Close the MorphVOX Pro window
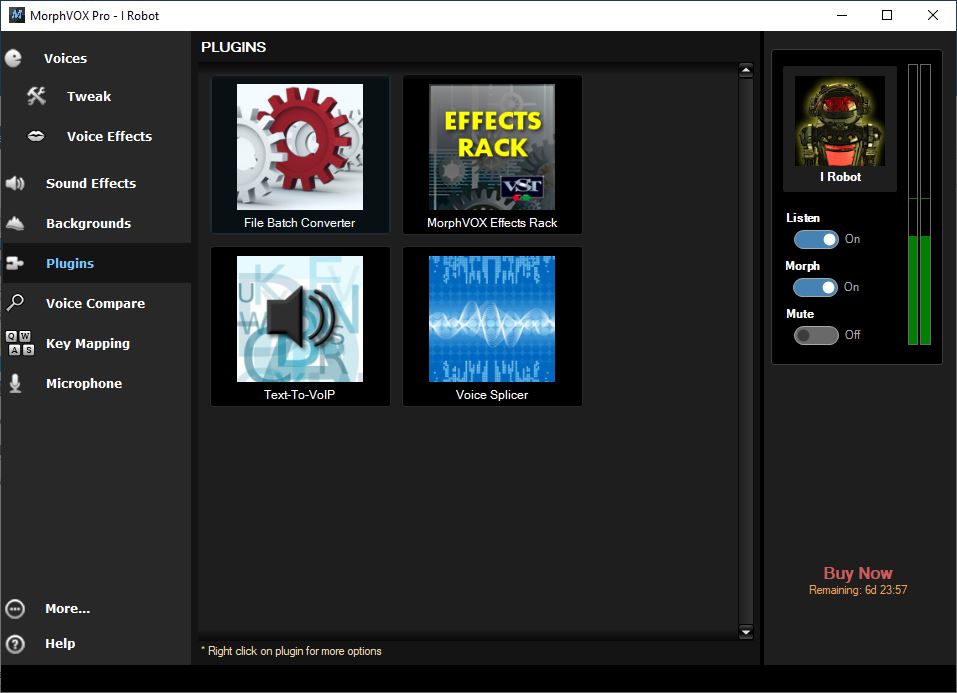This screenshot has width=957, height=693. 933,15
